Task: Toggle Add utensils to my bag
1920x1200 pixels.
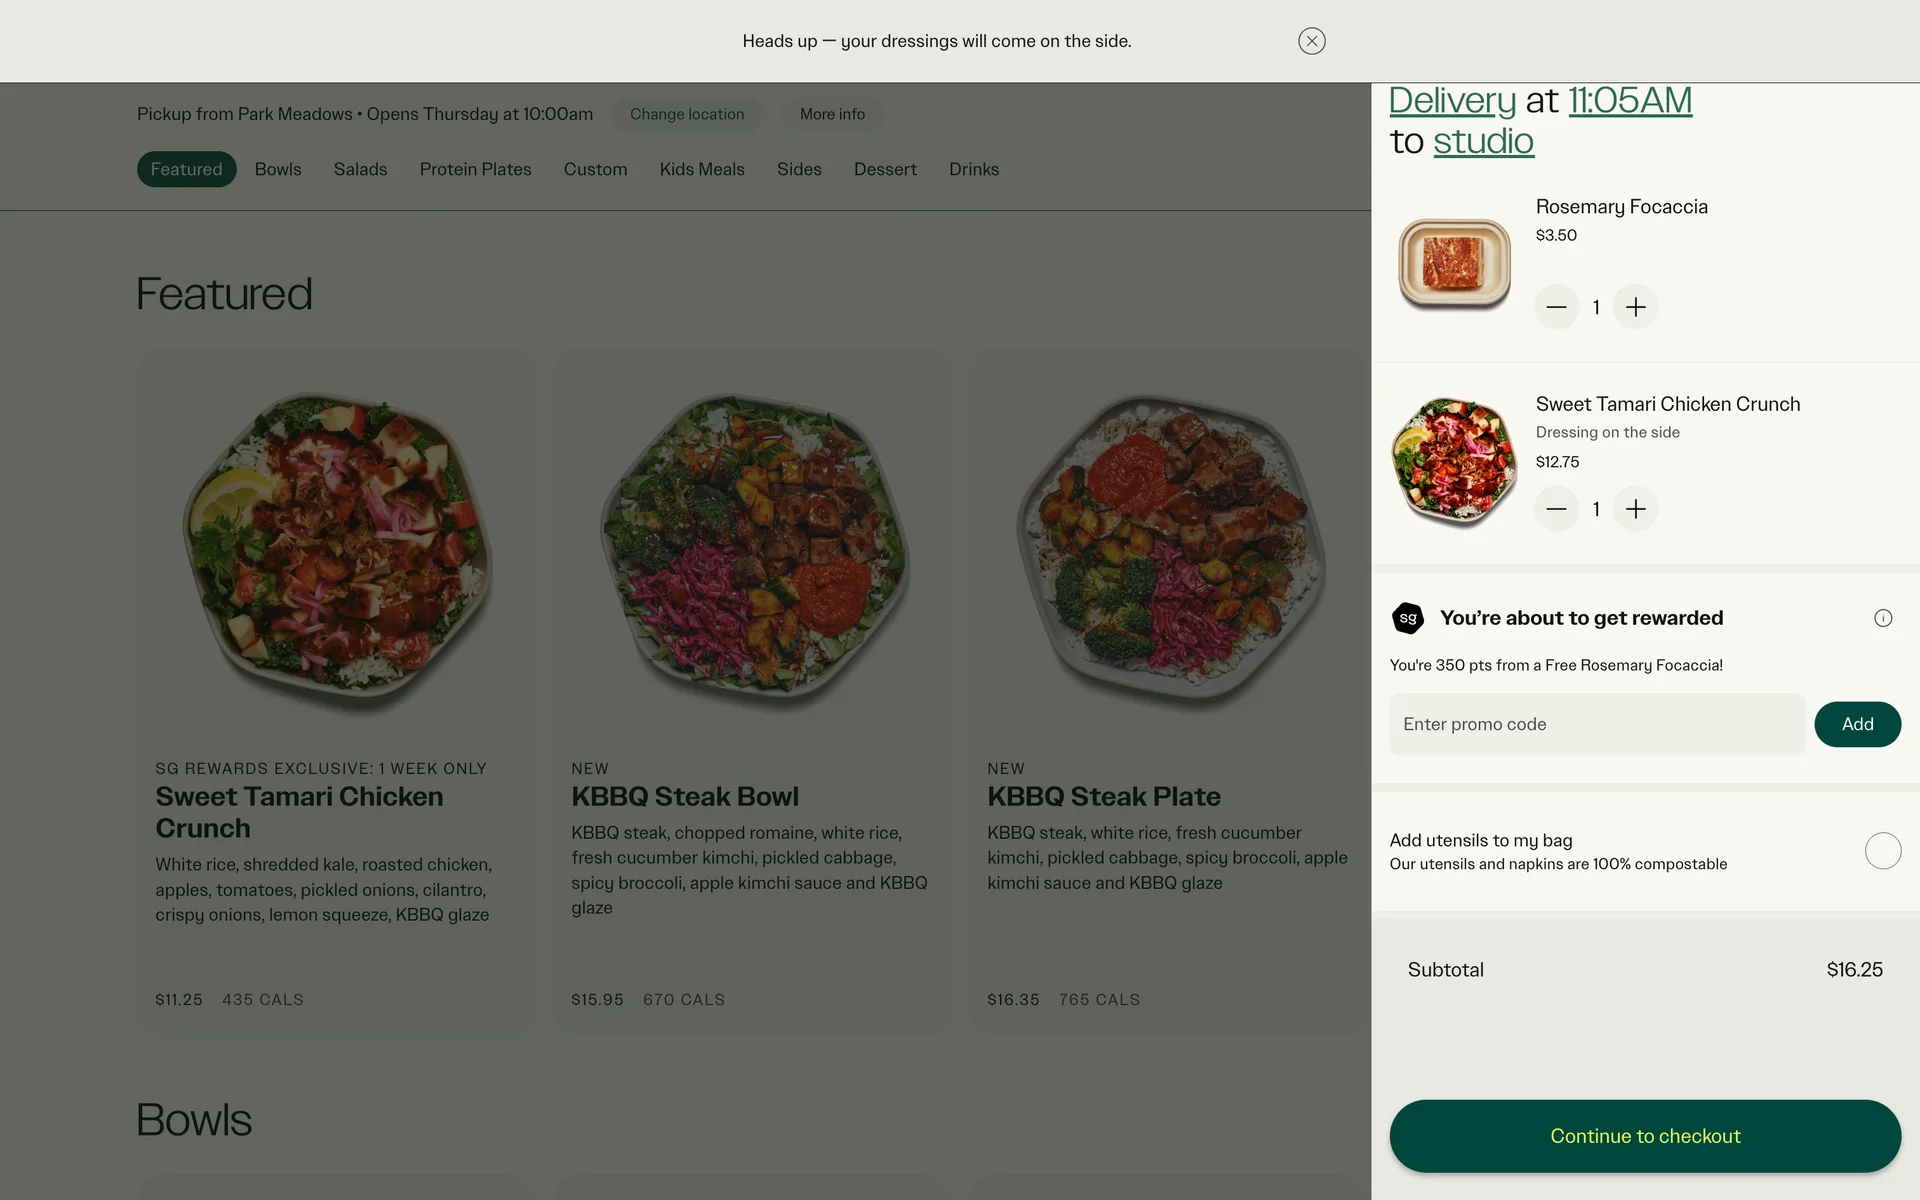Action: click(x=1882, y=851)
